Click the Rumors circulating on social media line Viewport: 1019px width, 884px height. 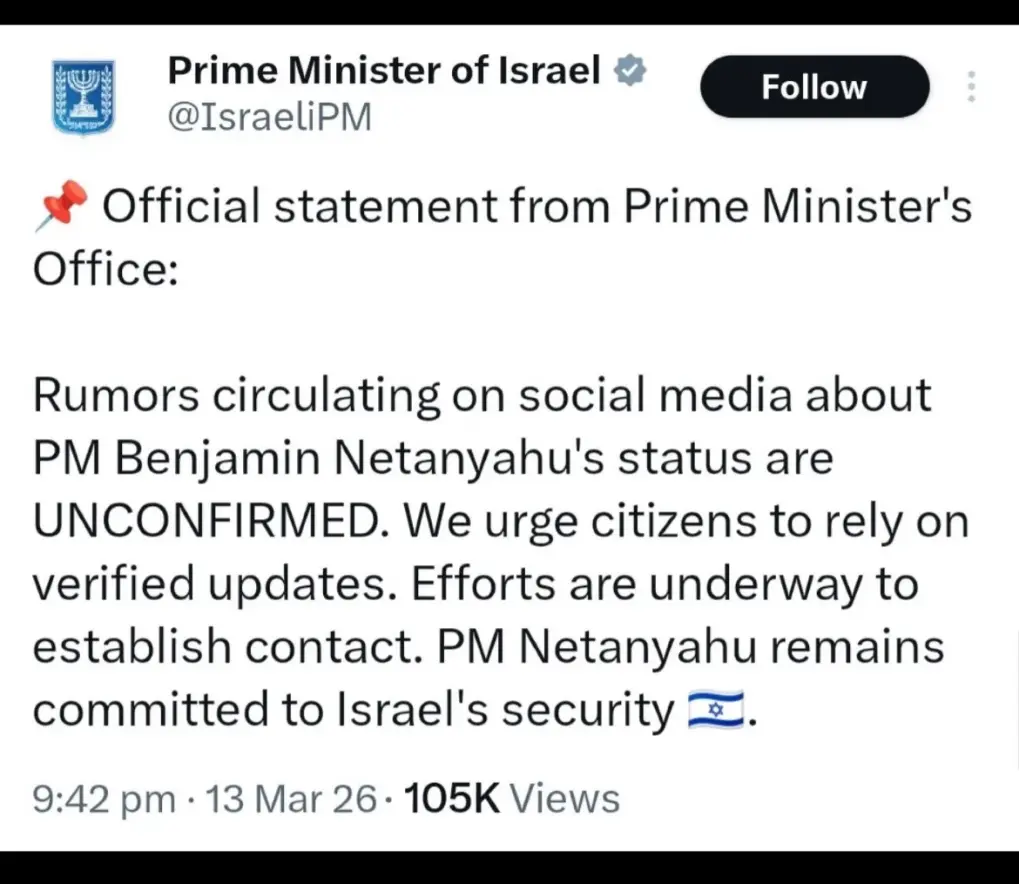pos(482,396)
